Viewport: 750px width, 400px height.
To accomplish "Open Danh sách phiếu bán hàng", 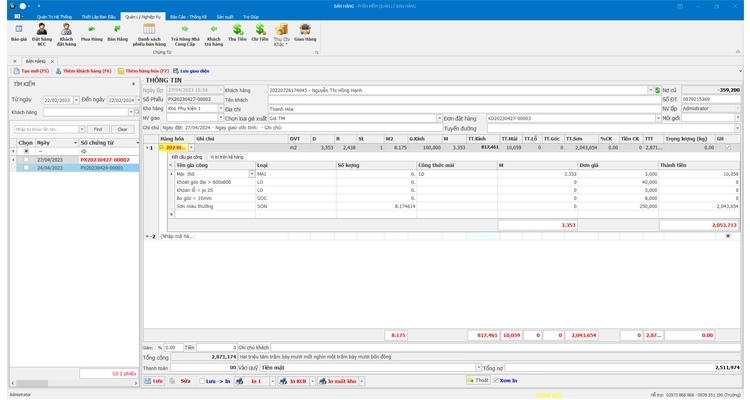I will click(150, 30).
